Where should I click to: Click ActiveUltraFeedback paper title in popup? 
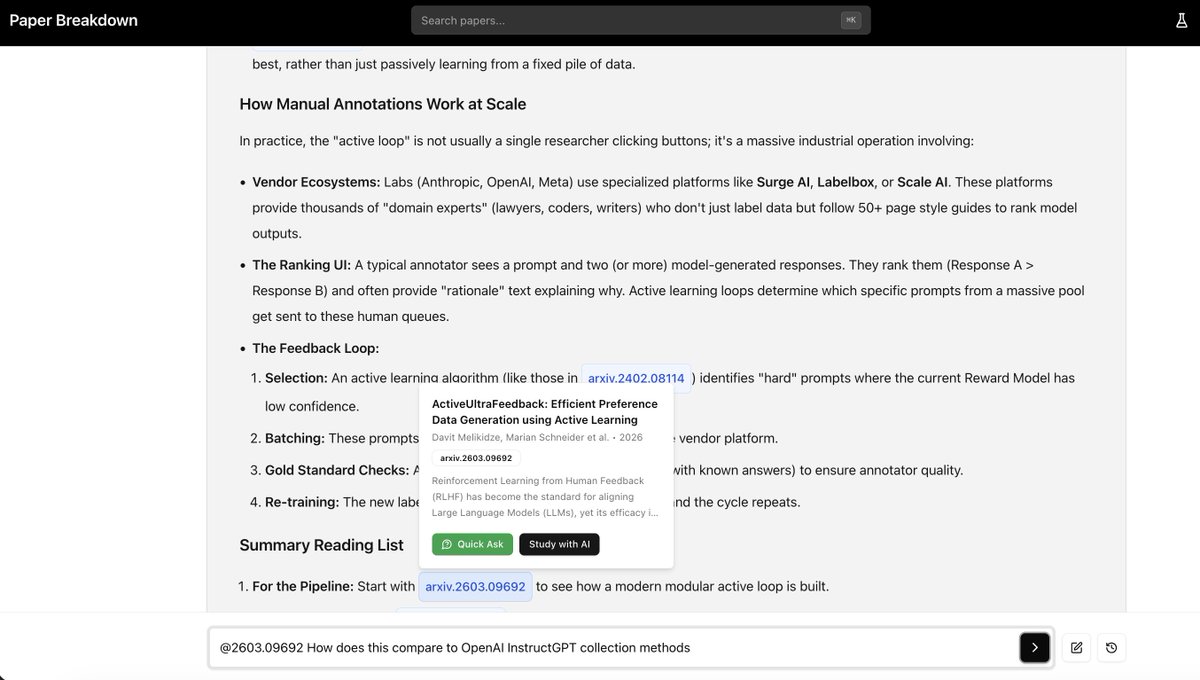point(545,412)
